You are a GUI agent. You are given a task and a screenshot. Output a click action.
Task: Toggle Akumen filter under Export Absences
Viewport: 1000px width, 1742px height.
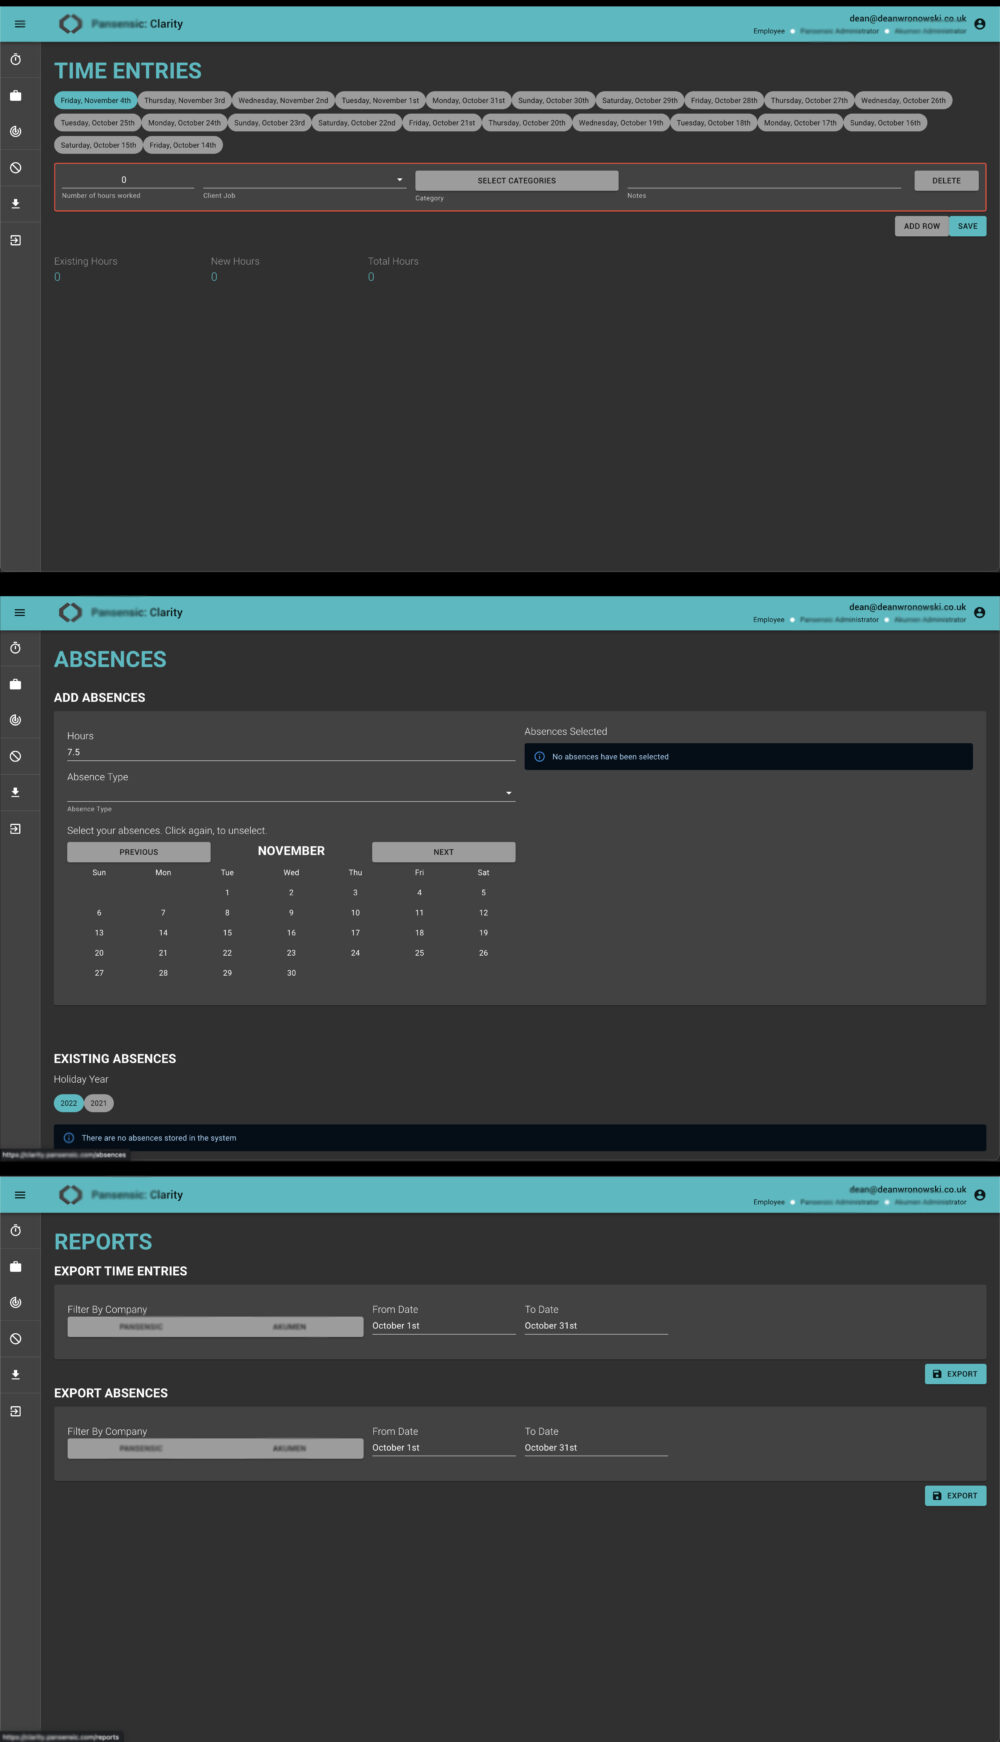click(289, 1448)
